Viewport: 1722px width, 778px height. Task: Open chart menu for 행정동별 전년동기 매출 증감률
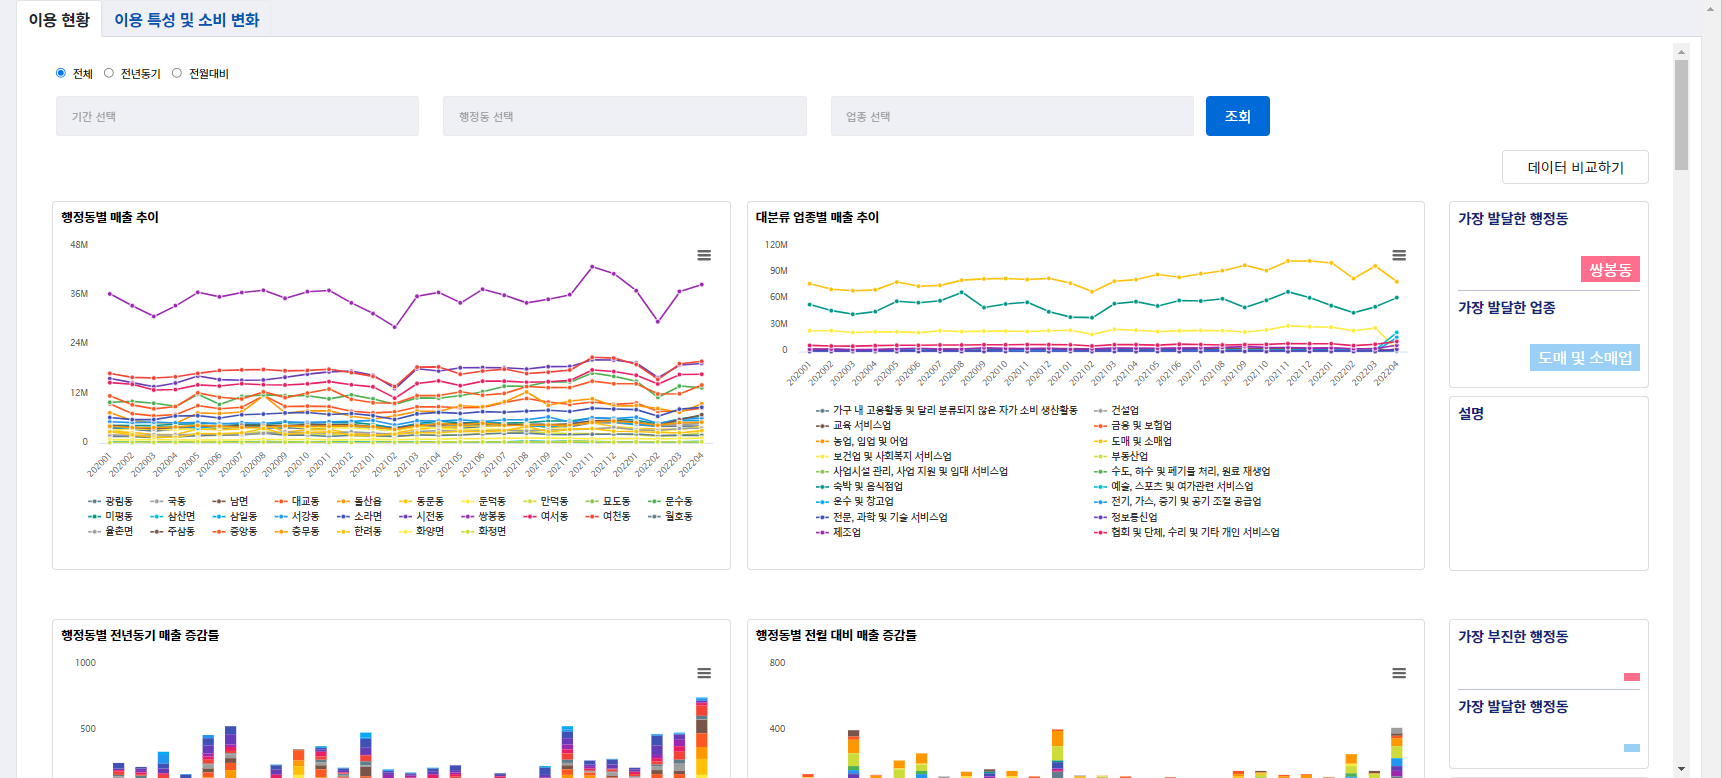704,673
